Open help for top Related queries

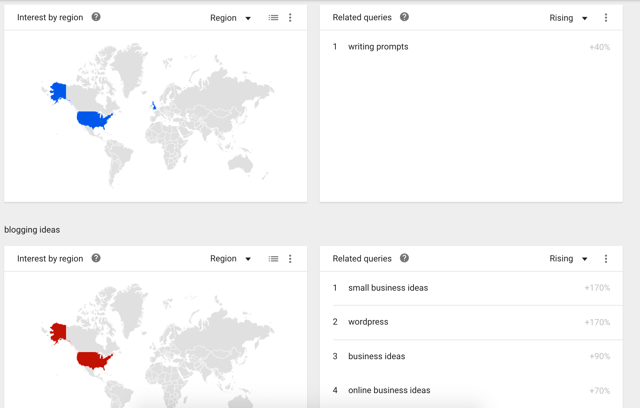pos(404,17)
